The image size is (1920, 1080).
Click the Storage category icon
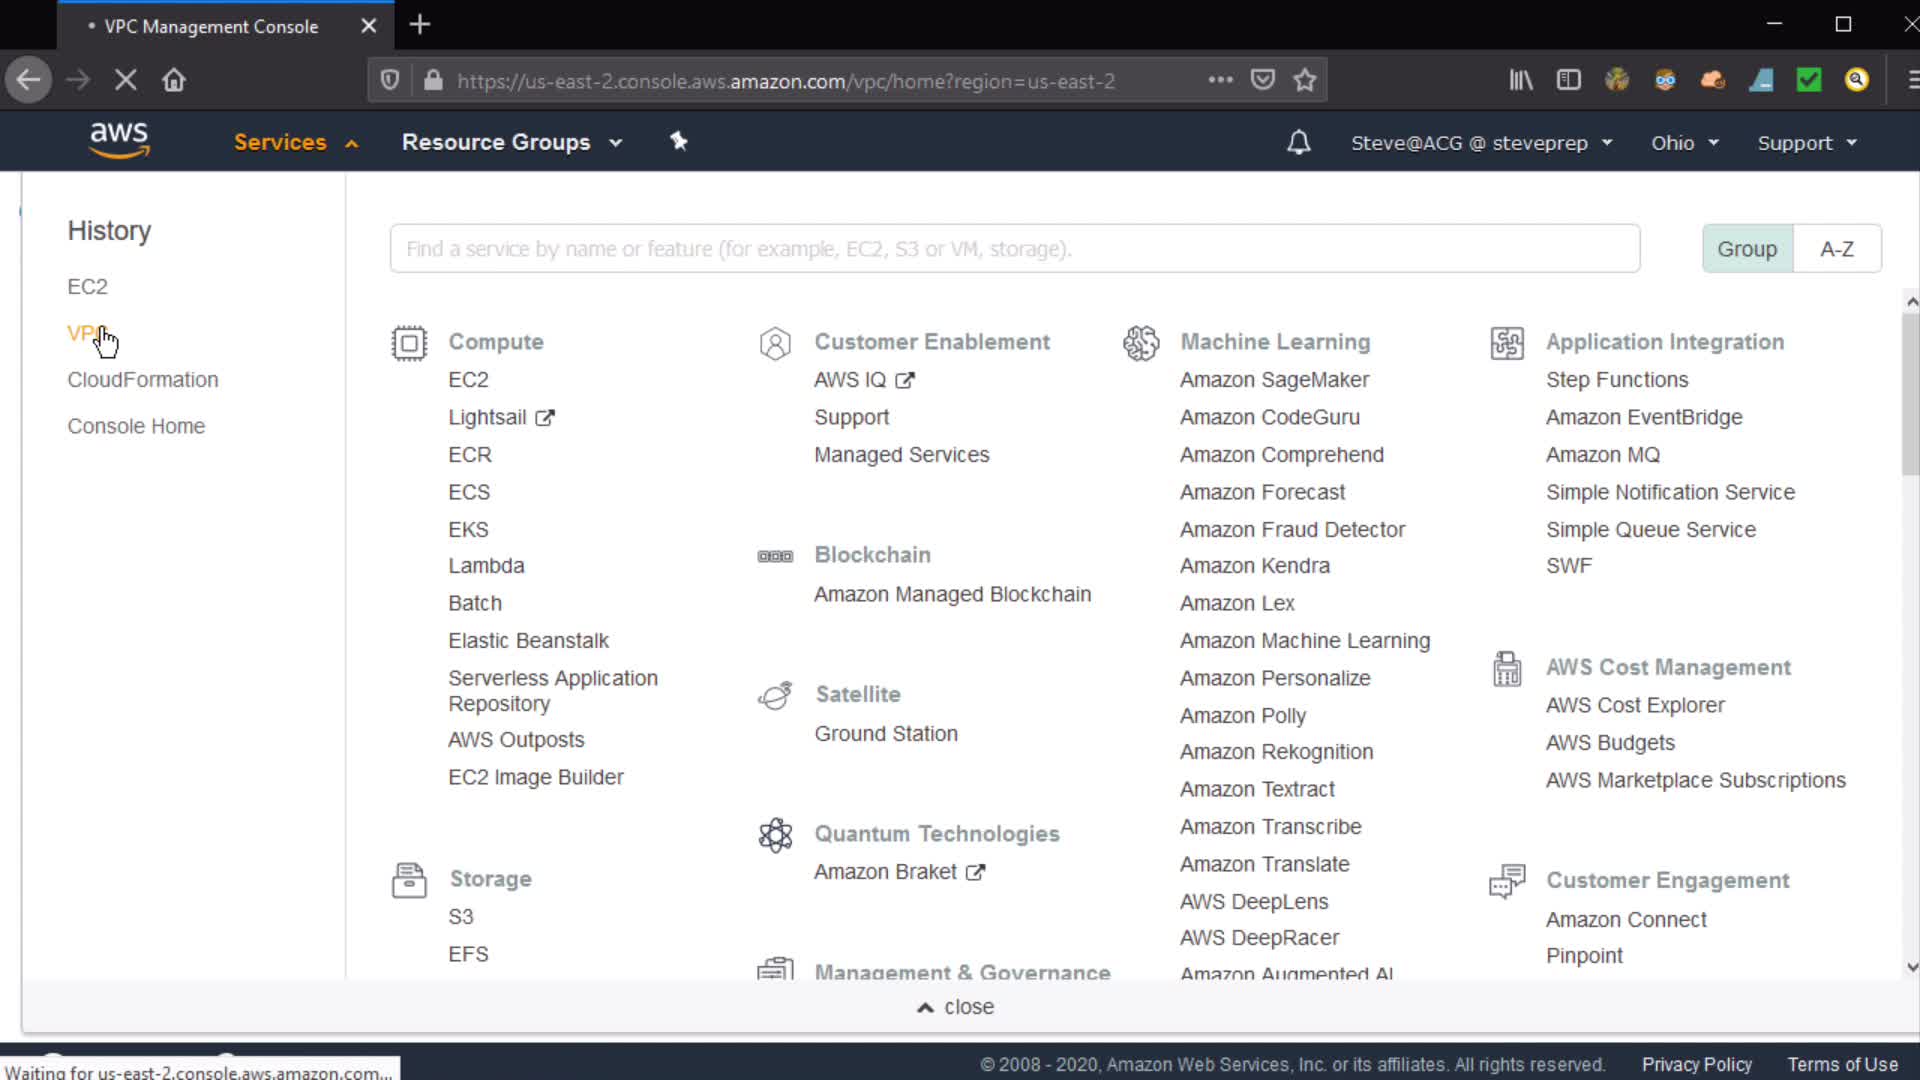[x=409, y=880]
